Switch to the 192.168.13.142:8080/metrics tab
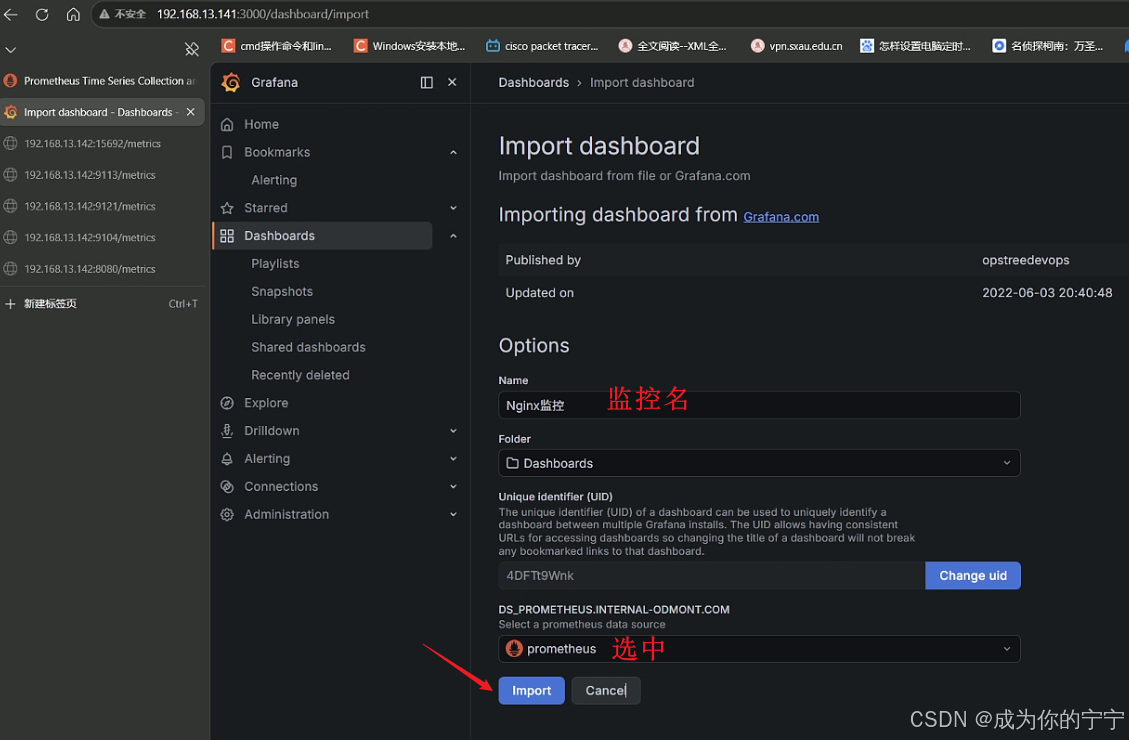This screenshot has width=1129, height=740. tap(102, 269)
